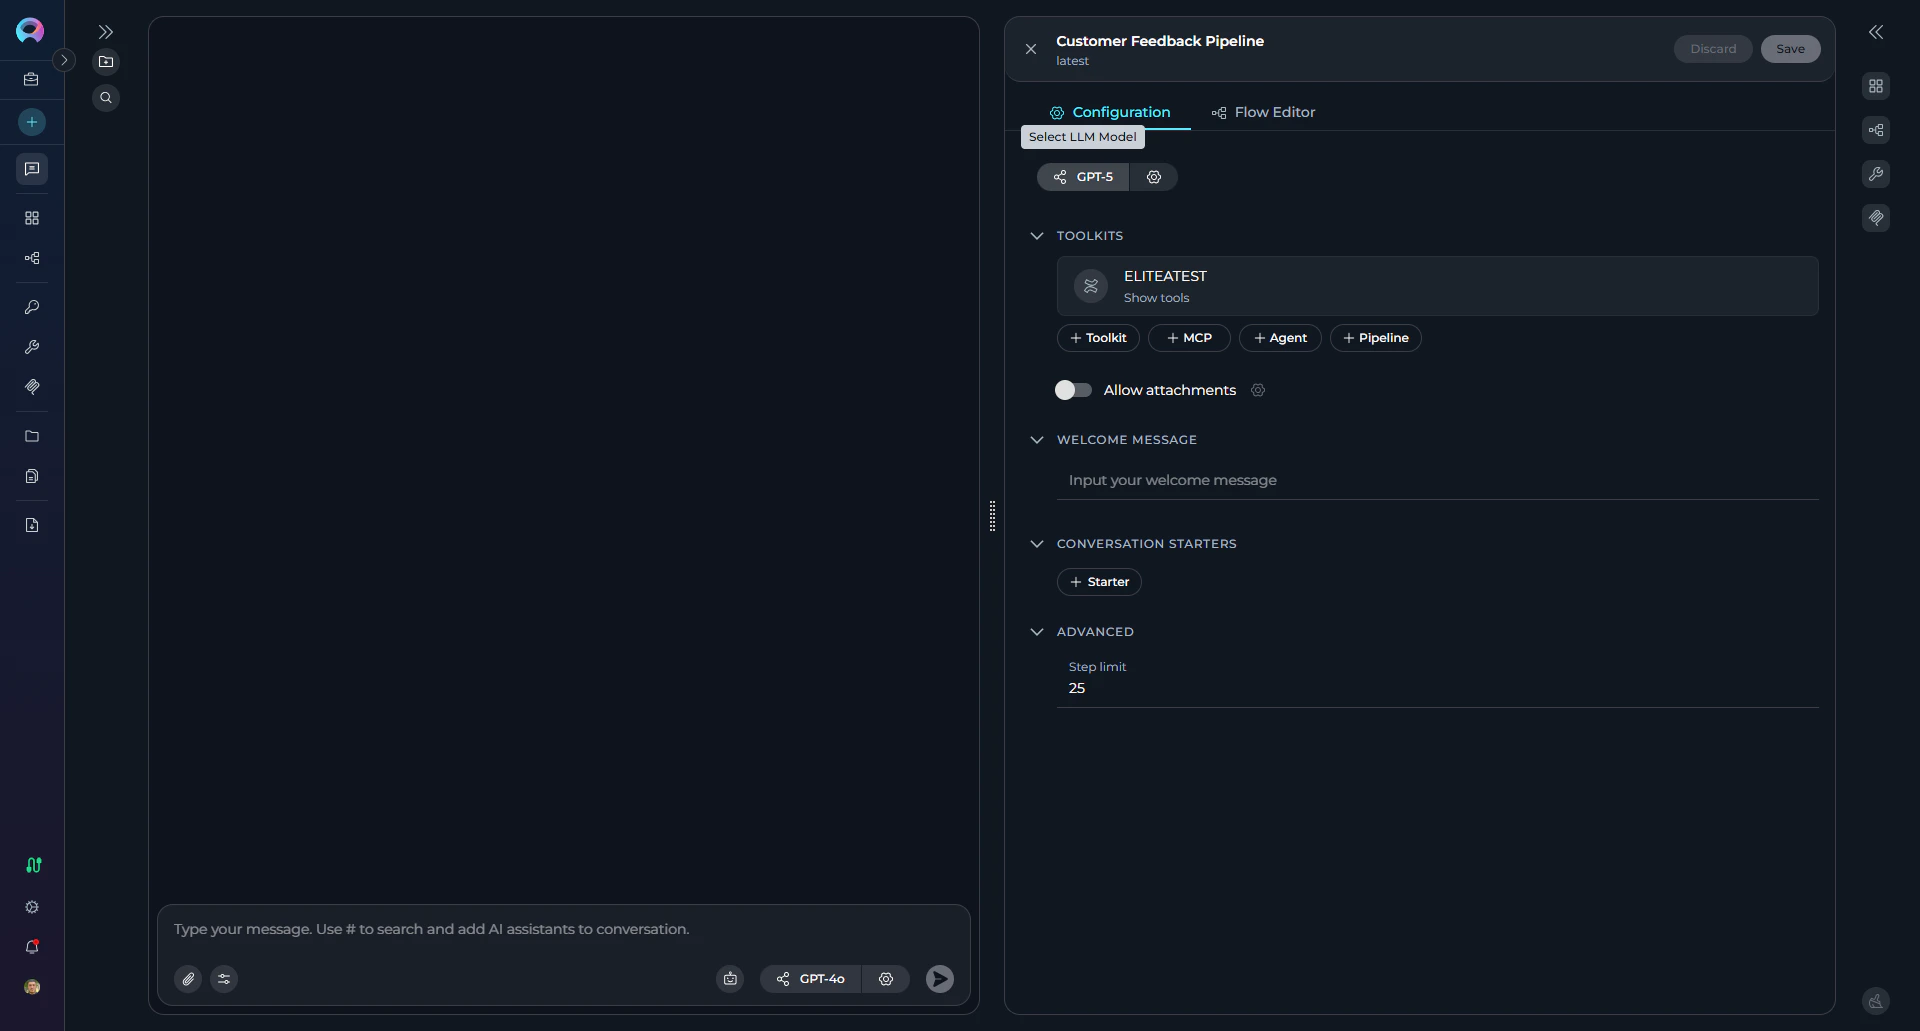Enable the Allow attachments toggle
This screenshot has width=1920, height=1031.
[x=1072, y=390]
